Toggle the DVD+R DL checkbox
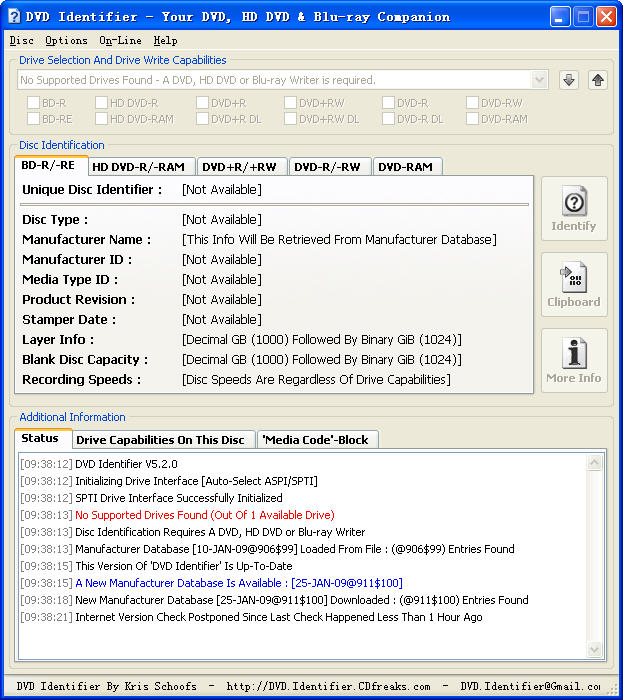Screen dimensions: 623x700 coord(202,119)
